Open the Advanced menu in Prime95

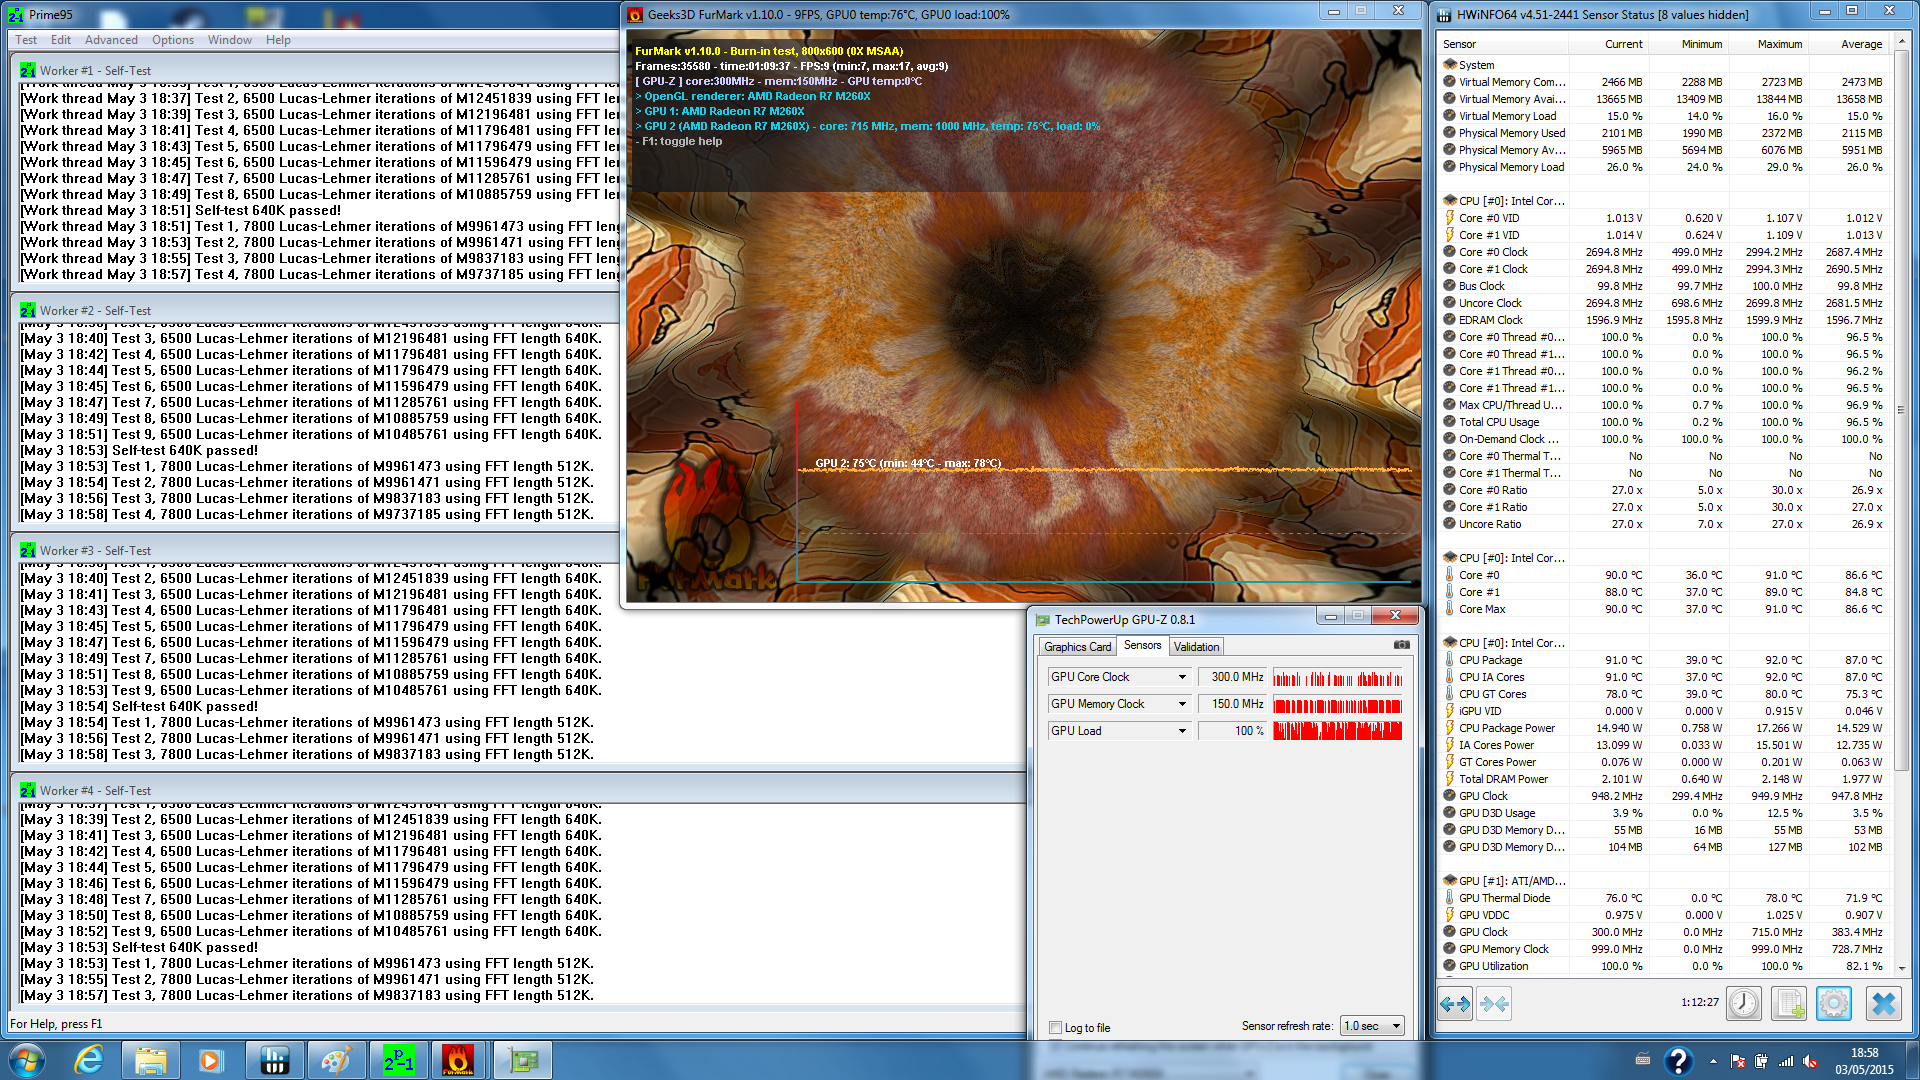click(111, 40)
